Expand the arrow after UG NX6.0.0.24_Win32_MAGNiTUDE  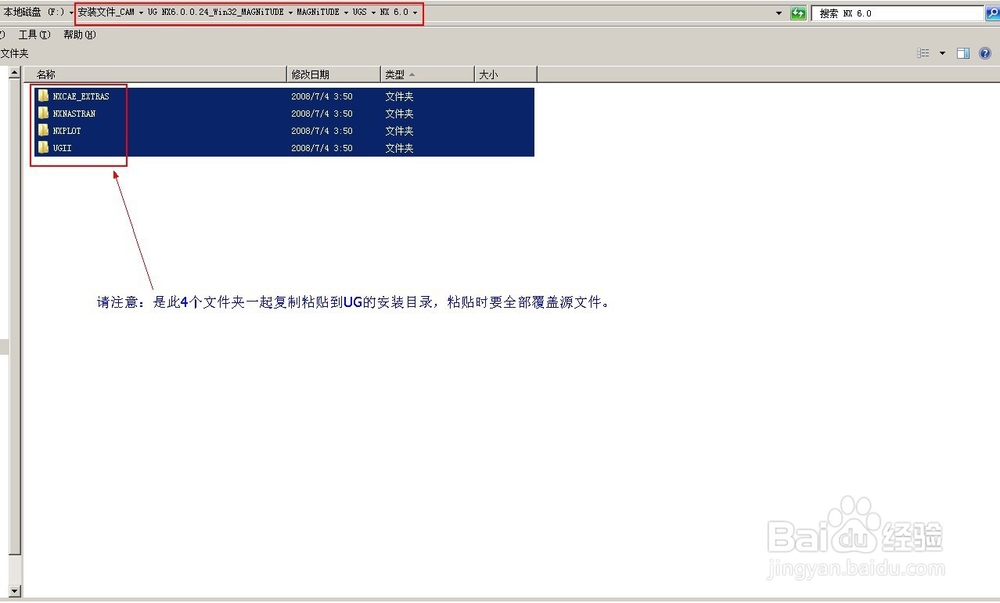tap(290, 13)
